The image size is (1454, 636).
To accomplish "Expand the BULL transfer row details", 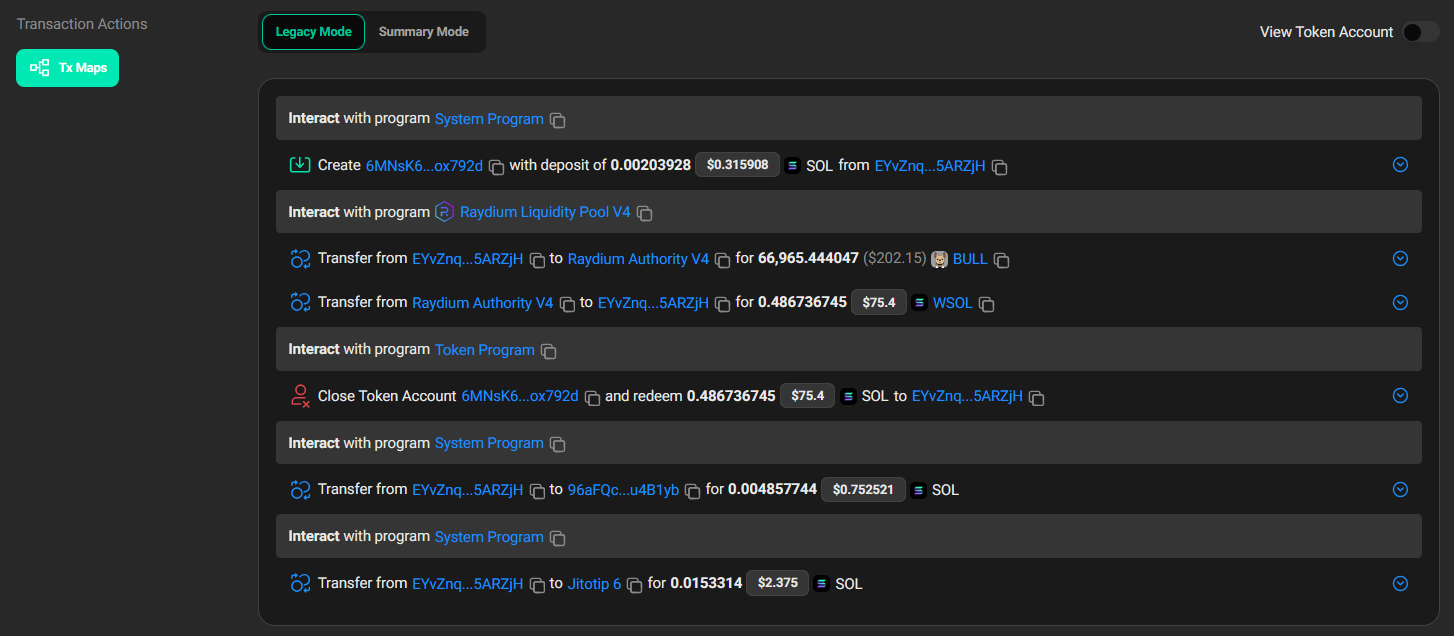I will (1400, 258).
